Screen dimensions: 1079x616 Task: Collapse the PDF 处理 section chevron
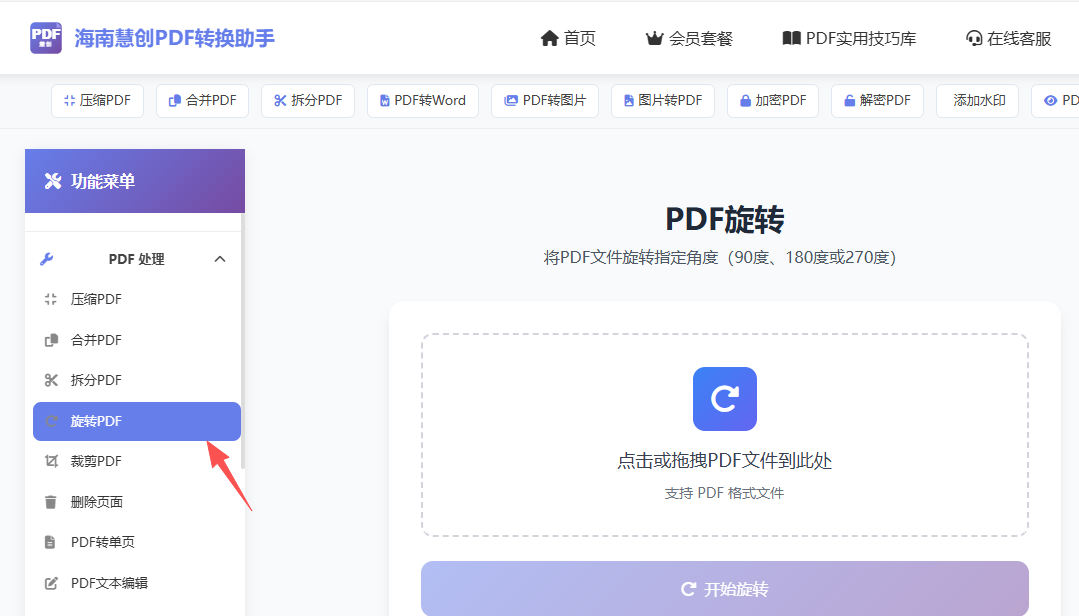[x=220, y=259]
